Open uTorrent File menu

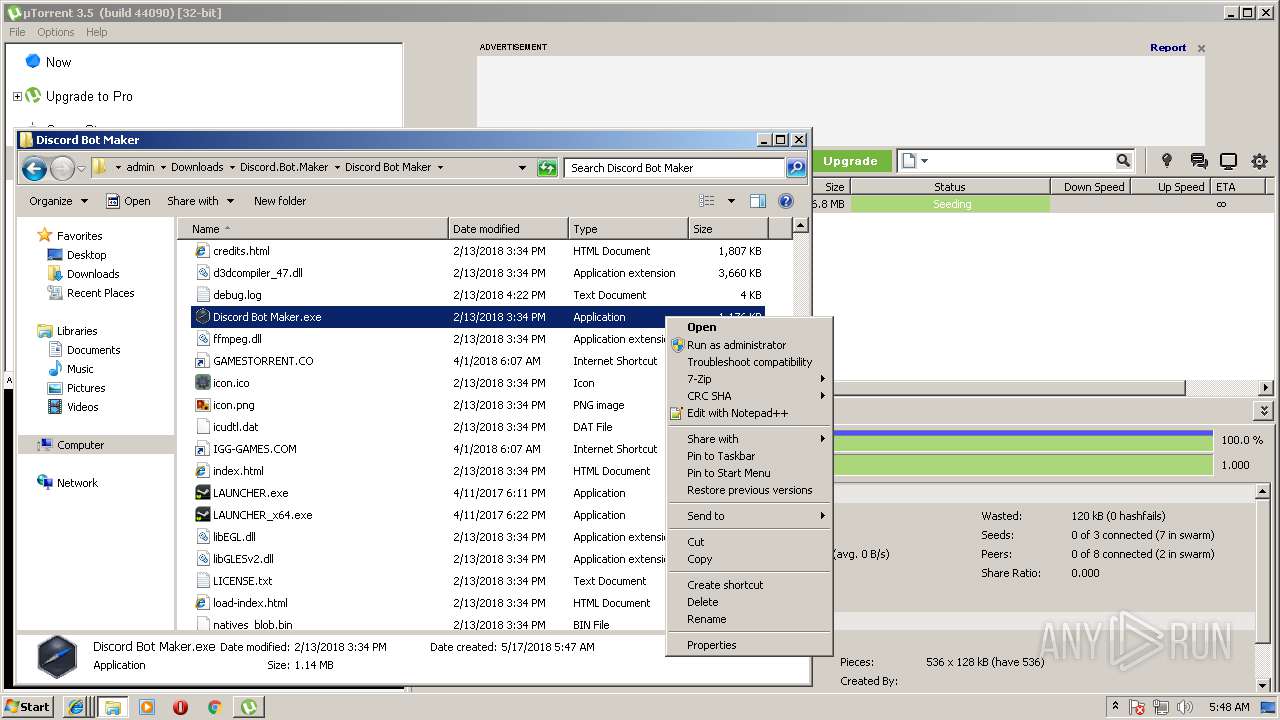17,32
